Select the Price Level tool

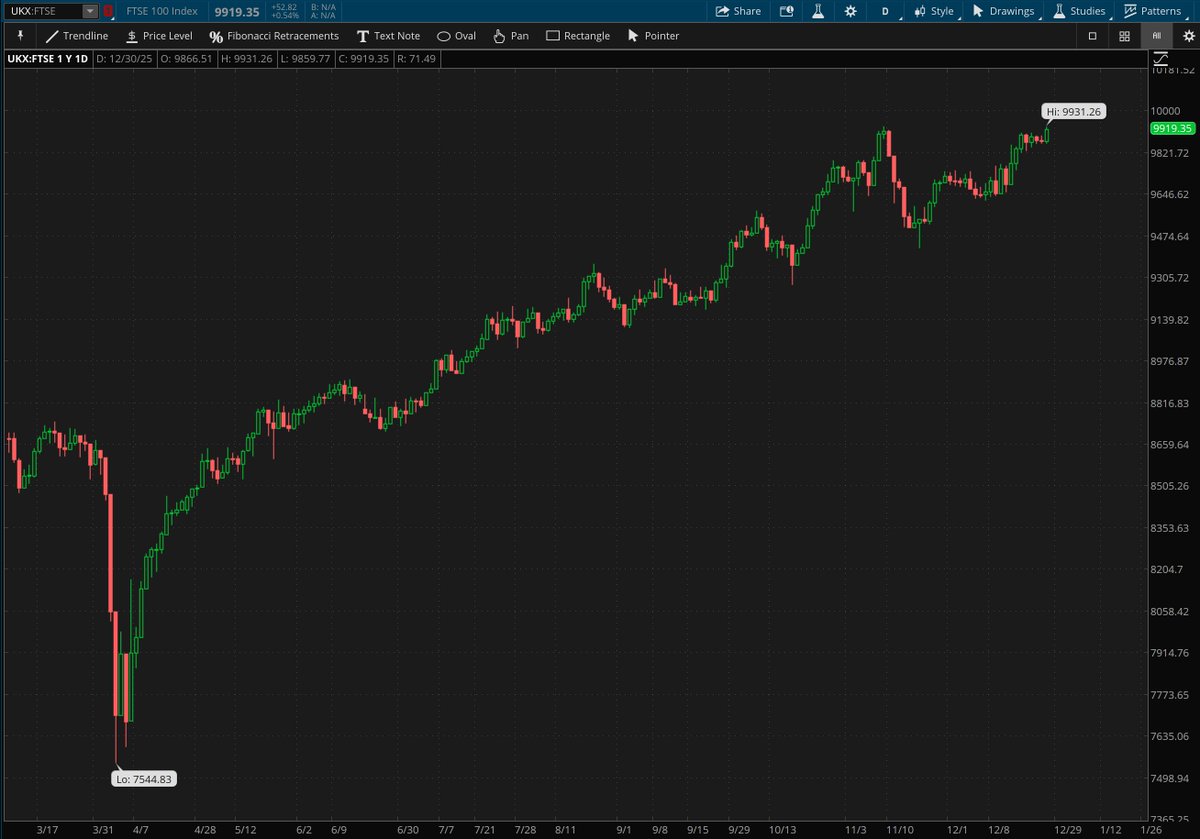click(160, 35)
